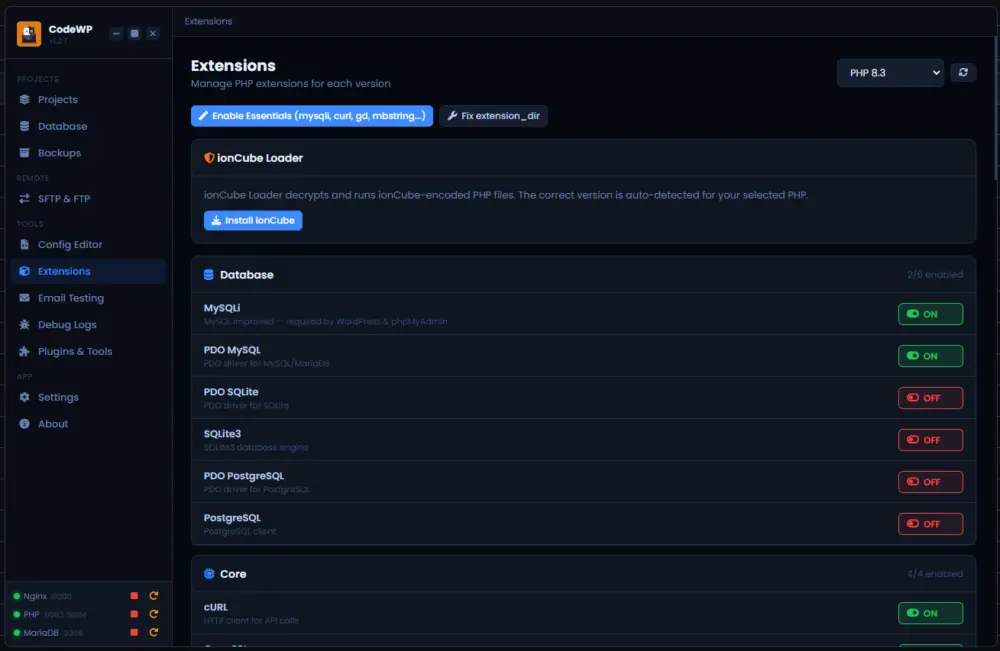Click the About info icon
1000x651 pixels.
click(x=24, y=424)
